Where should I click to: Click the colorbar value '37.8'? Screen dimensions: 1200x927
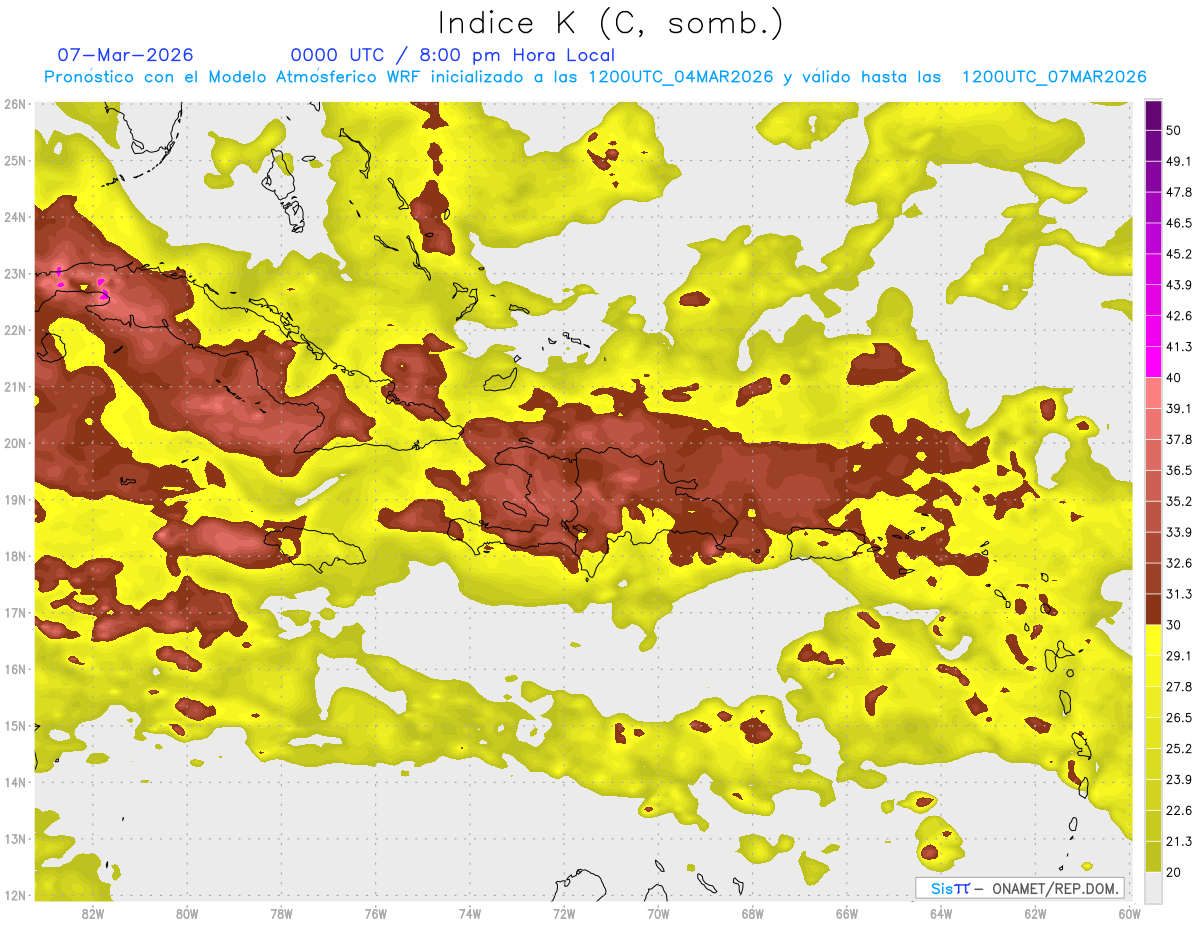(1178, 439)
